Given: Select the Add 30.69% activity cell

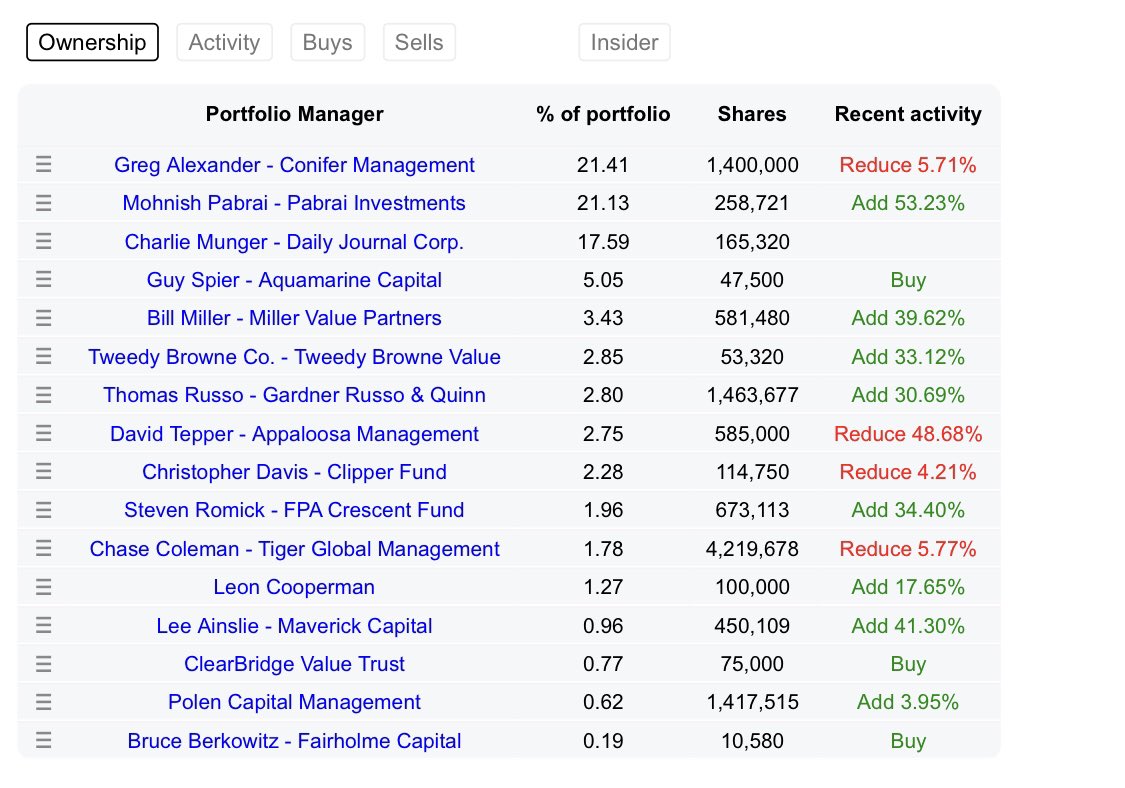Looking at the screenshot, I should point(908,395).
